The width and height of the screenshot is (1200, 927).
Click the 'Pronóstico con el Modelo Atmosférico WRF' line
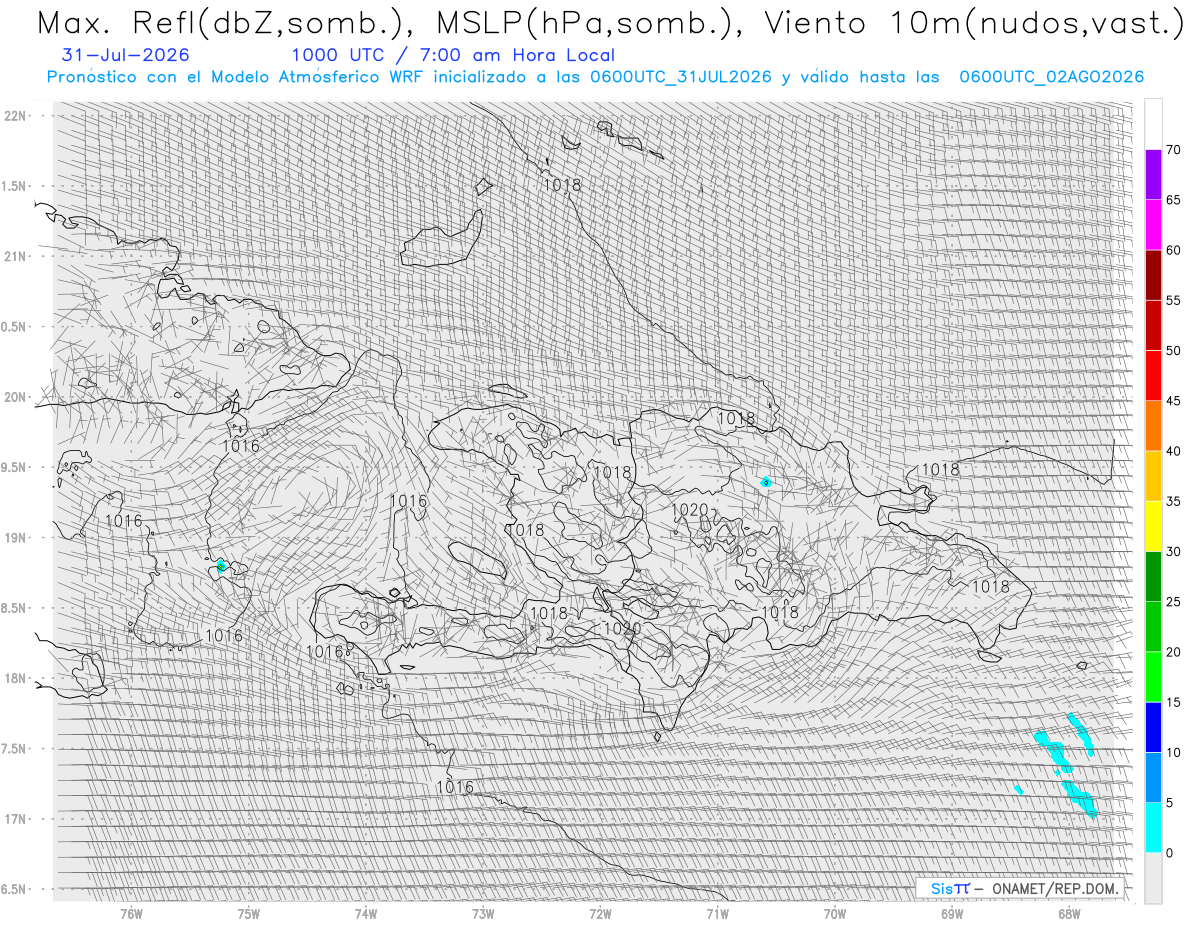pos(595,77)
